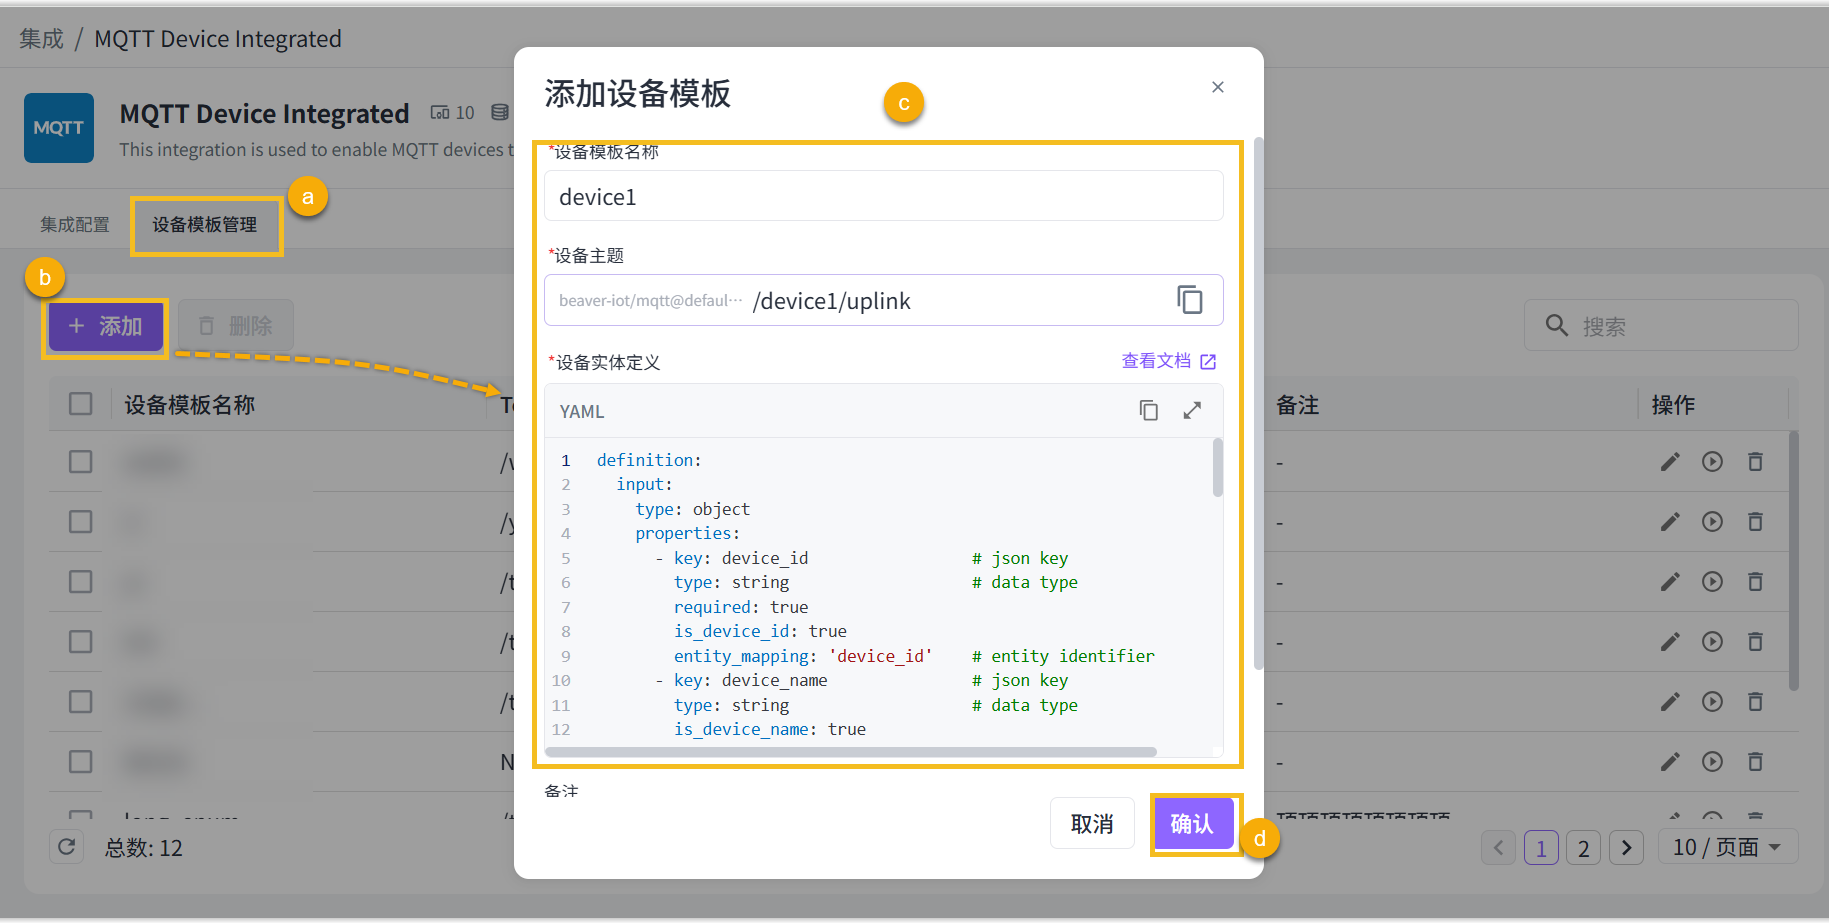Click the device template name input field
Screen dimensions: 1829x924
point(883,197)
